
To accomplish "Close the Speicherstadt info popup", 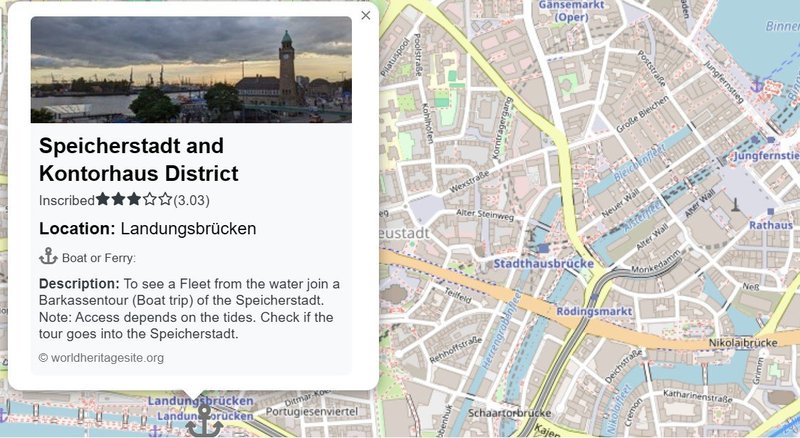I will point(365,15).
